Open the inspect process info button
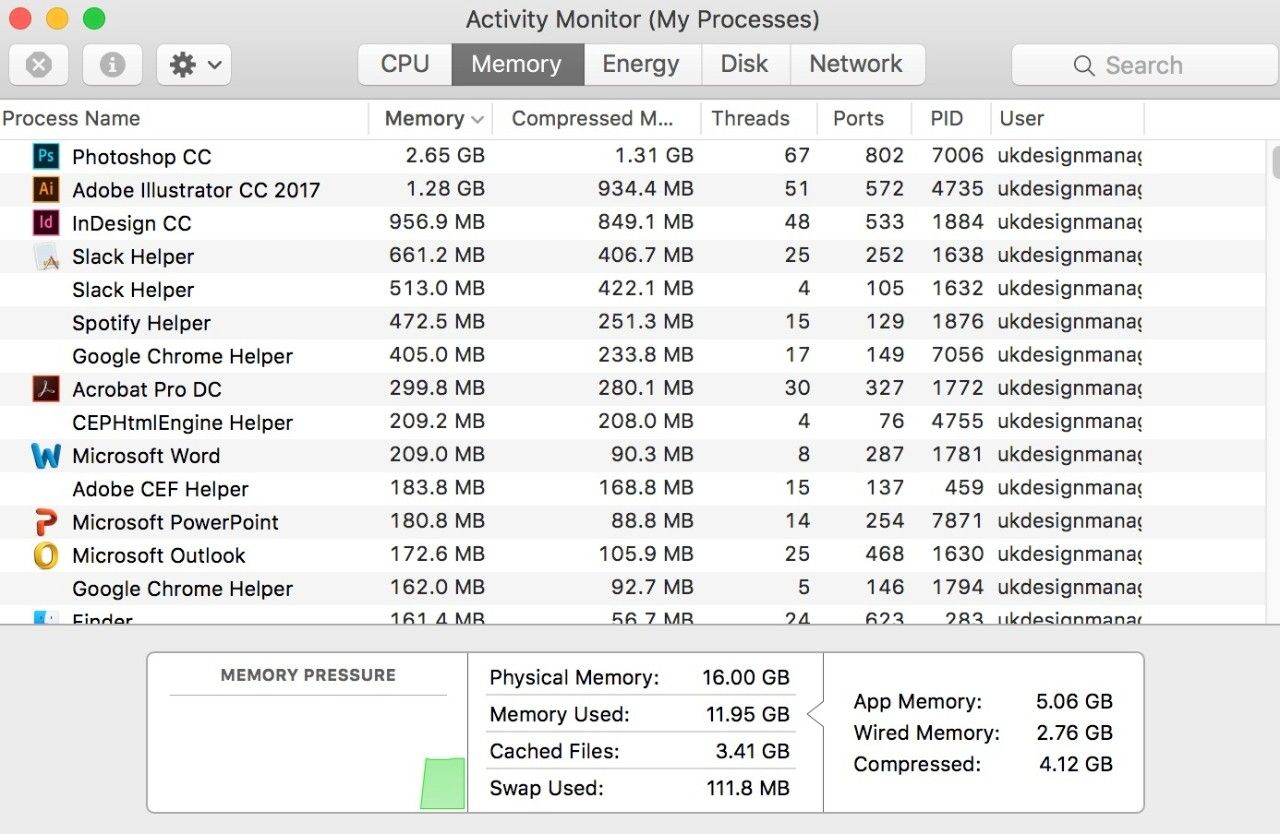 [x=112, y=64]
